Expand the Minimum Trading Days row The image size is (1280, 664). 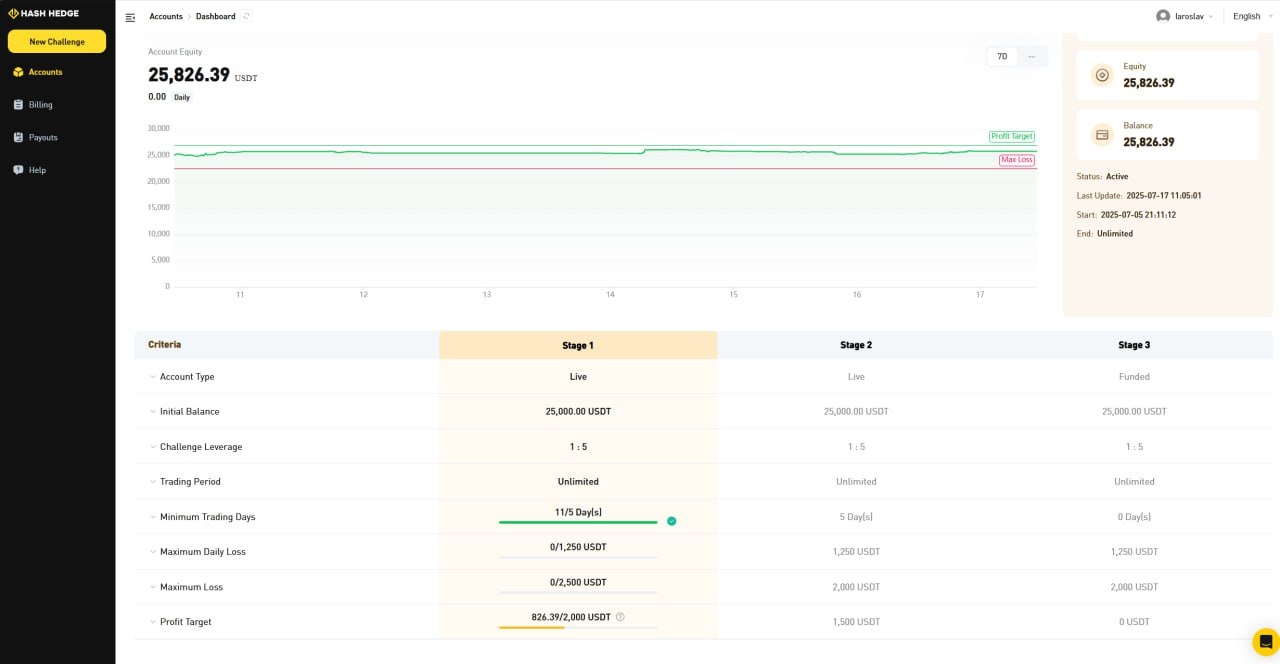[153, 517]
